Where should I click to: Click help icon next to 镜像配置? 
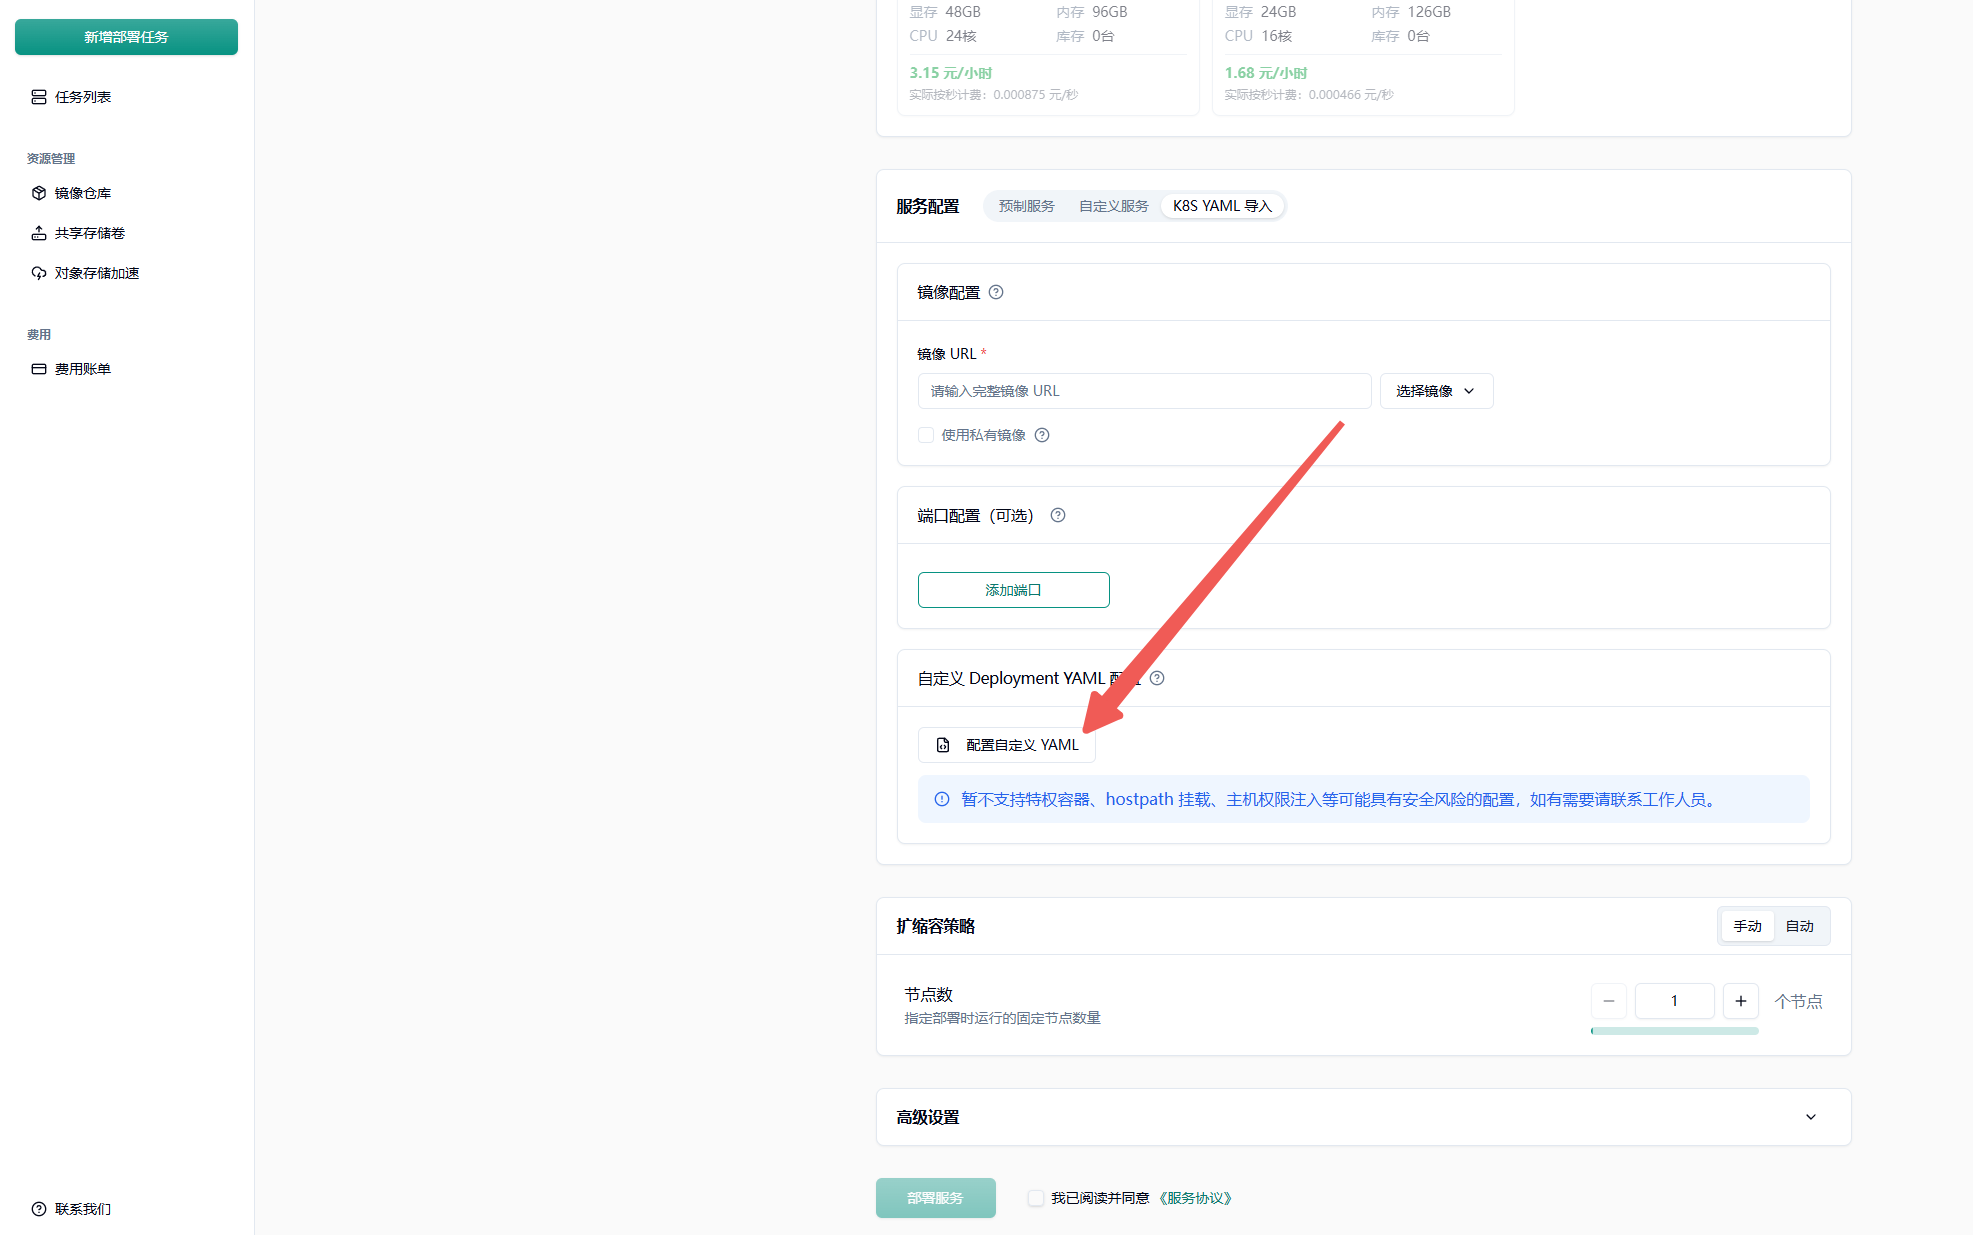996,292
